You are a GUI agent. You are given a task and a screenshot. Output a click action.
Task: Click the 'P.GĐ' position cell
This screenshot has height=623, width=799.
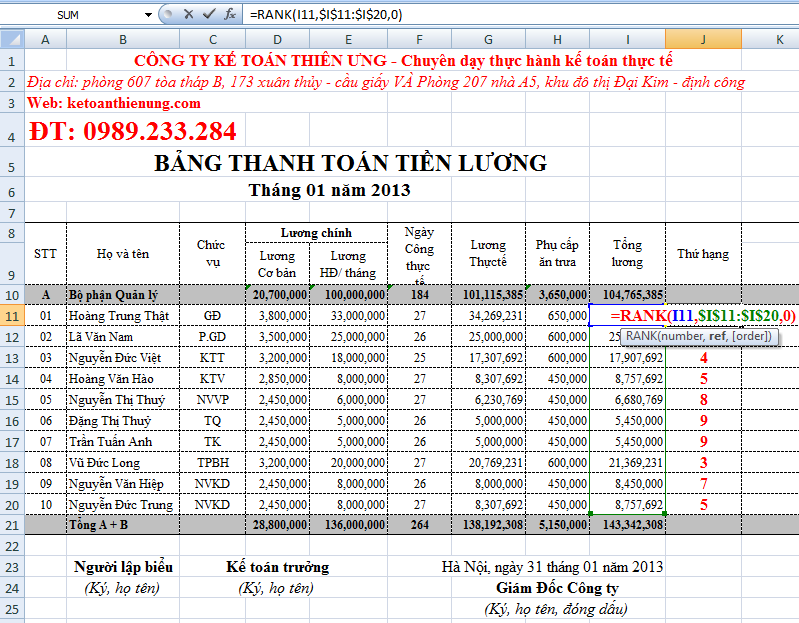point(212,337)
